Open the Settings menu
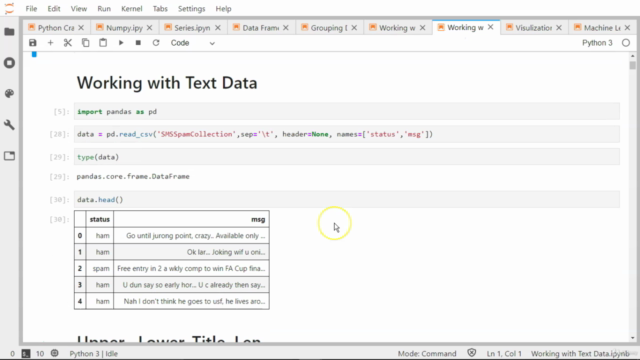Viewport: 640px width, 360px height. tap(191, 9)
